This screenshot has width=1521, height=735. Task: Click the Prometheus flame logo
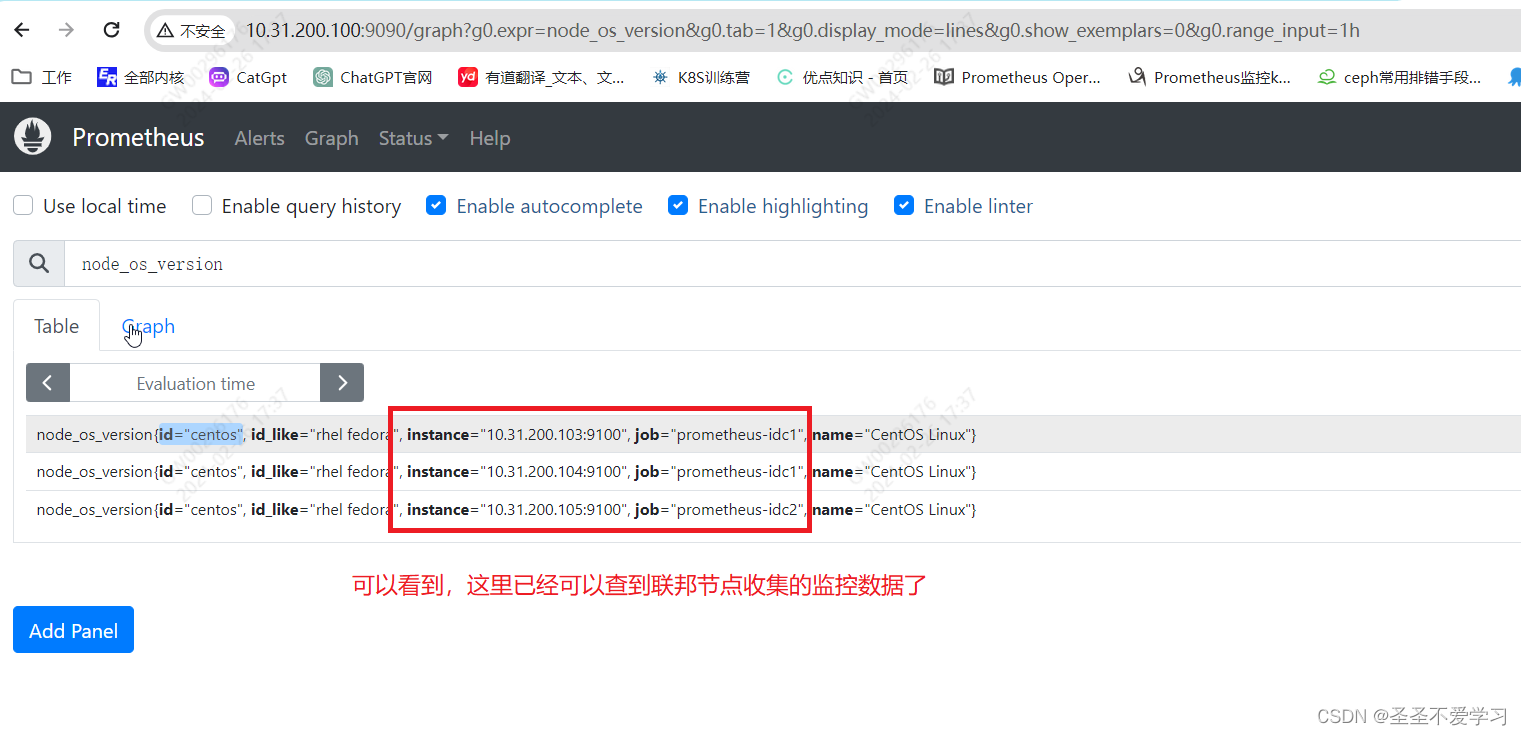click(x=33, y=136)
